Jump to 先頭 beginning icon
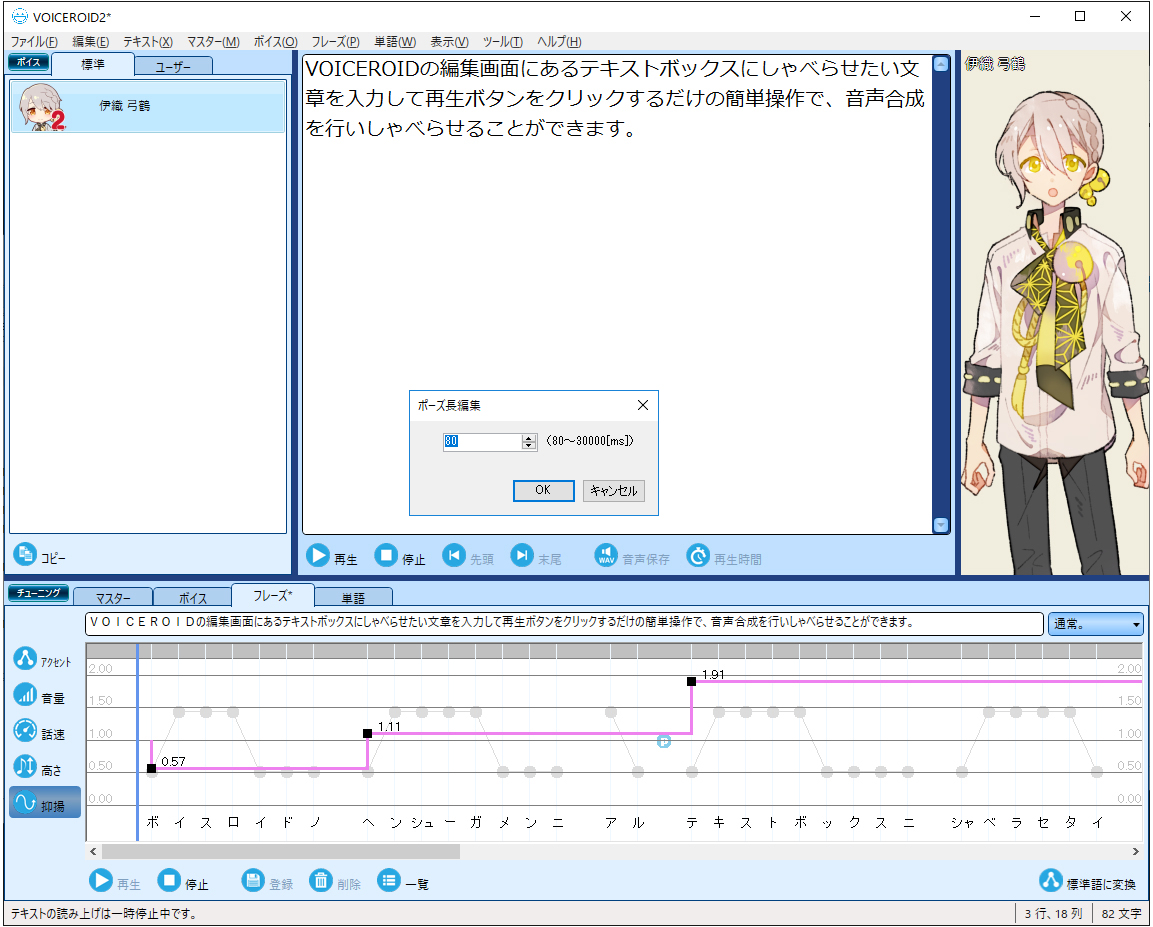The height and width of the screenshot is (927, 1153). coord(454,556)
